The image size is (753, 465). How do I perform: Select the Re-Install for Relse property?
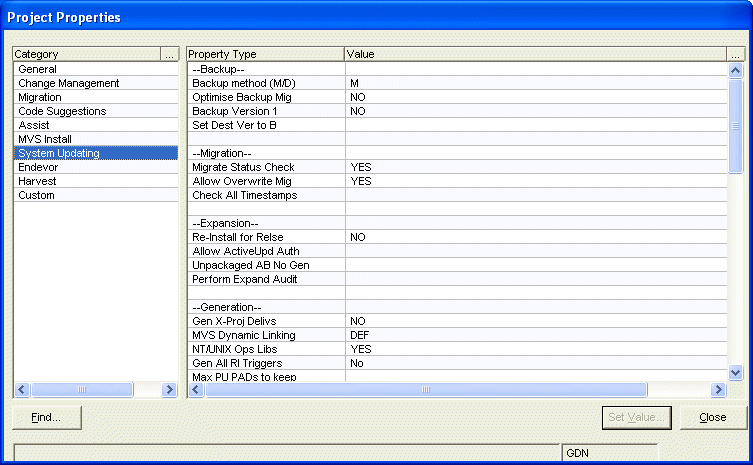238,237
